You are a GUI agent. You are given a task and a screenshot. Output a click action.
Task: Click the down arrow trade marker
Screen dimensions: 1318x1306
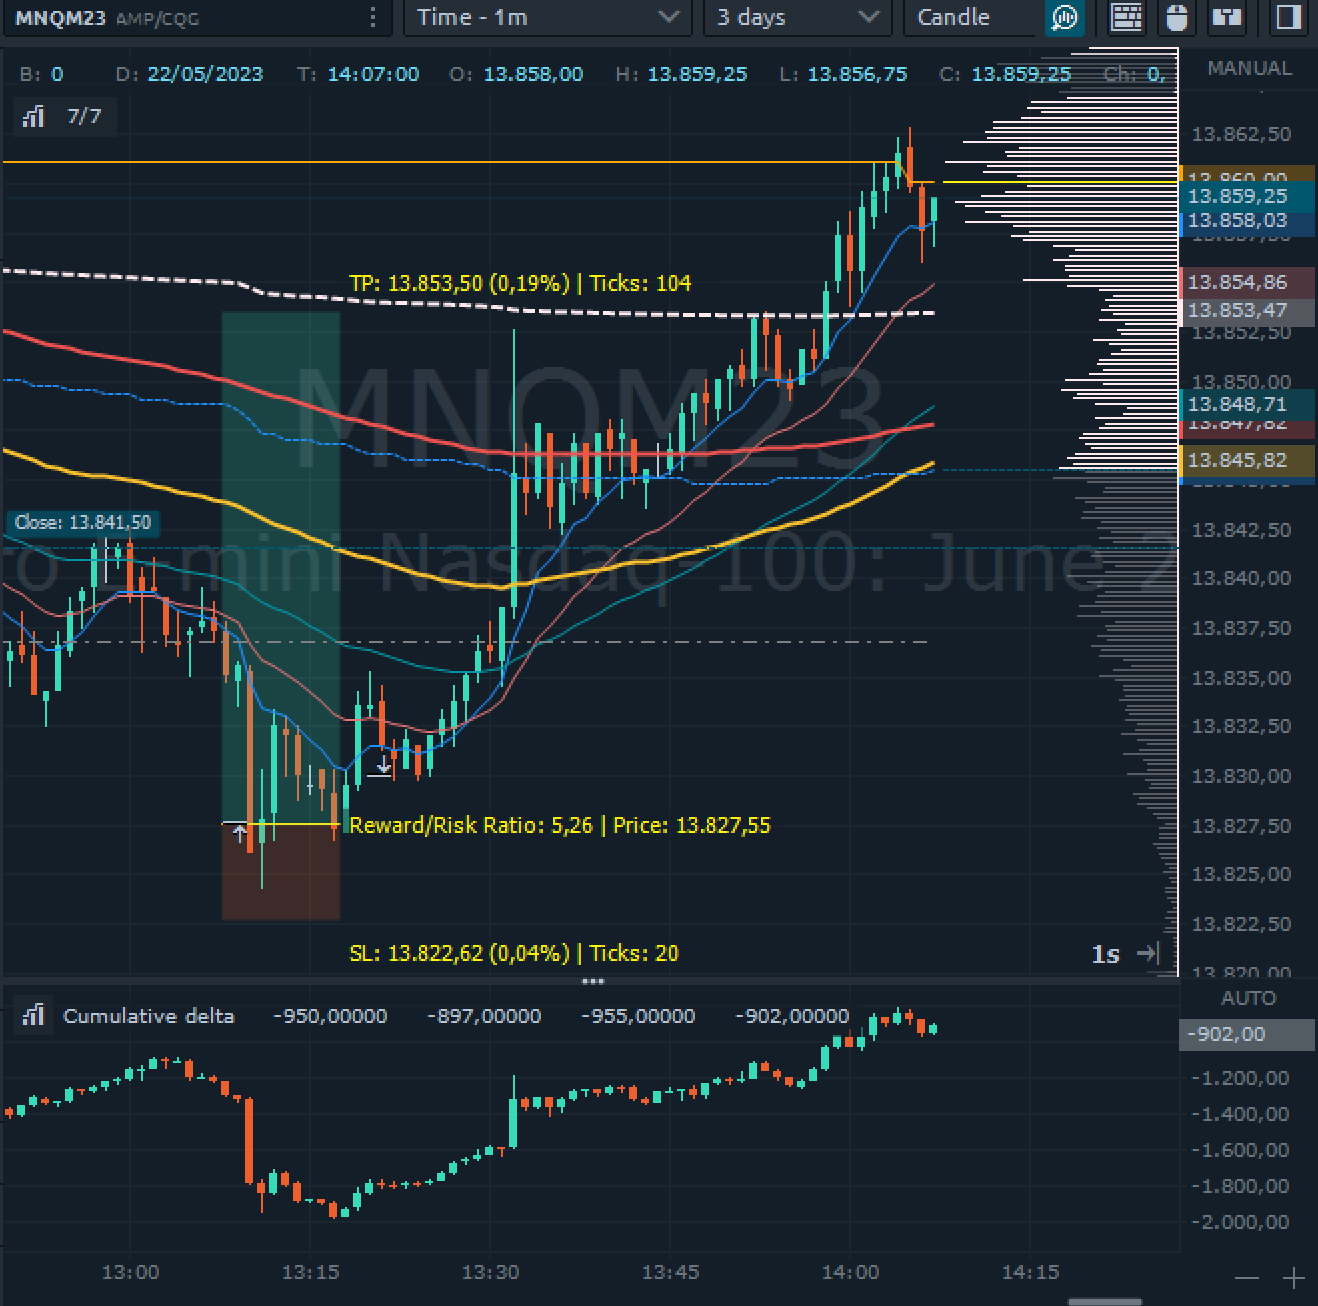coord(383,765)
